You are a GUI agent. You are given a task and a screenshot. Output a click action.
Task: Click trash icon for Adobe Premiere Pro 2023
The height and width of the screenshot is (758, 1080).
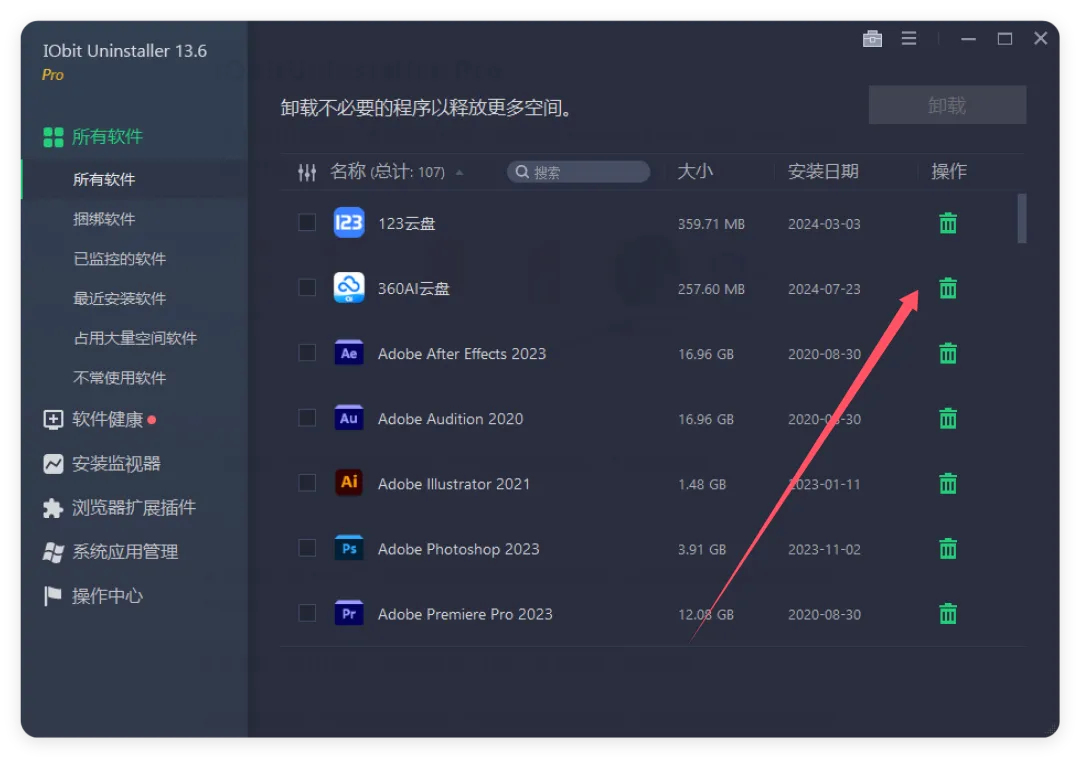(x=948, y=613)
